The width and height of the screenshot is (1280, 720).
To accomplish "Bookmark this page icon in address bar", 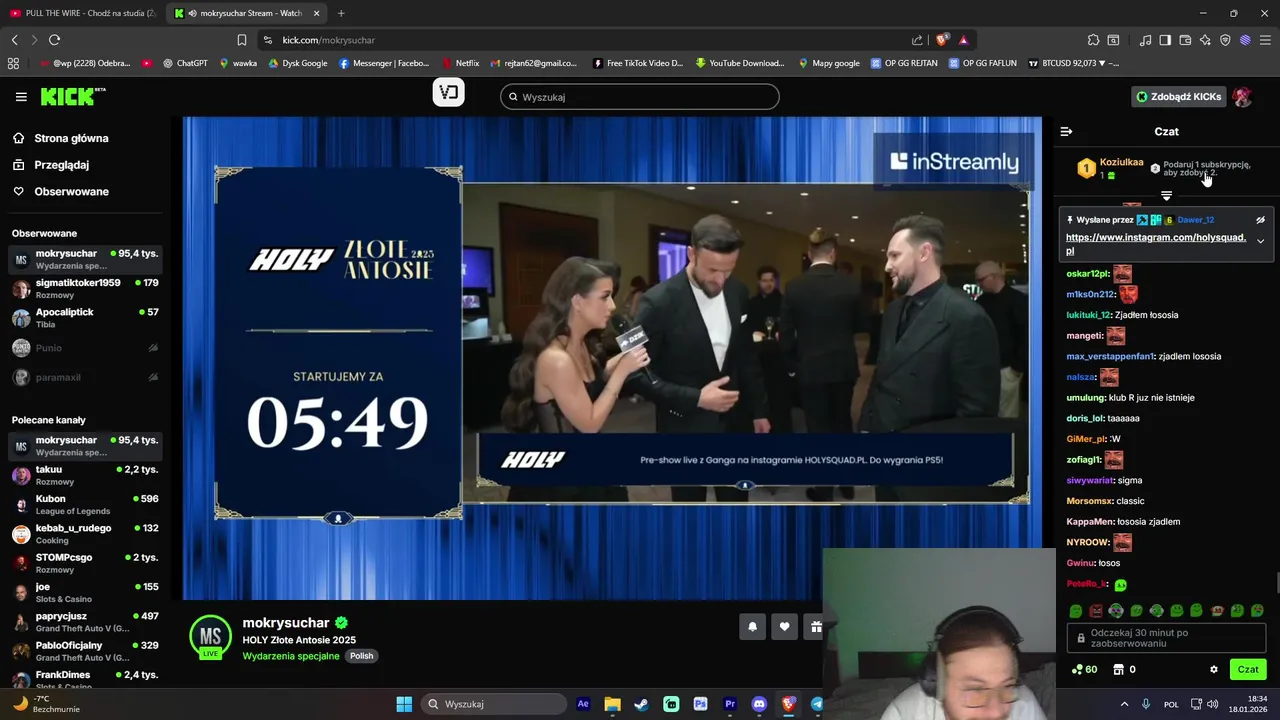I will [242, 40].
